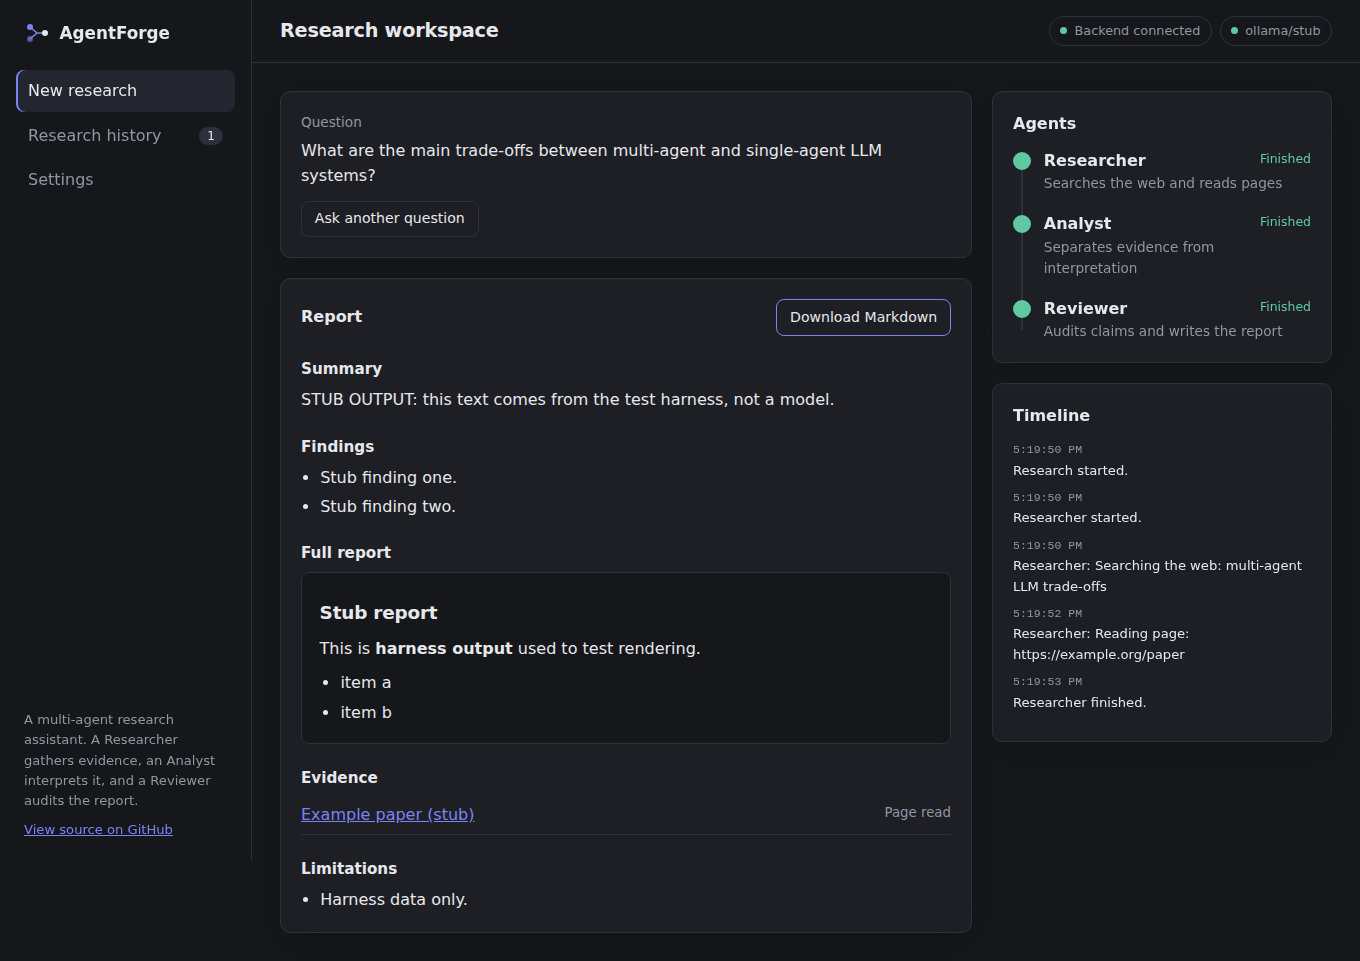Click the 'Stub finding one.' bullet

(388, 477)
